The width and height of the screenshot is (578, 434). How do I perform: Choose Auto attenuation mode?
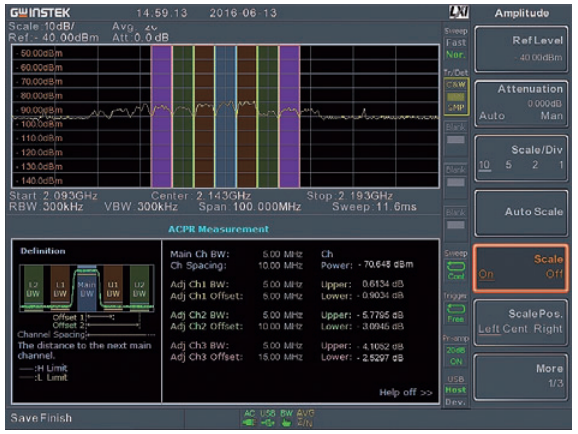click(x=492, y=116)
